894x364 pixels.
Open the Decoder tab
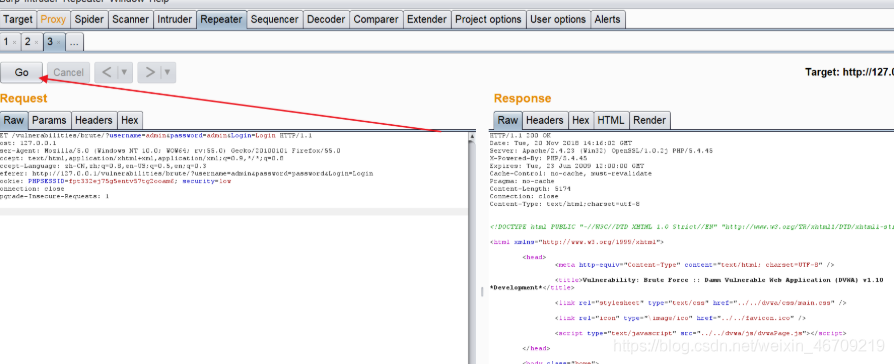pyautogui.click(x=326, y=19)
